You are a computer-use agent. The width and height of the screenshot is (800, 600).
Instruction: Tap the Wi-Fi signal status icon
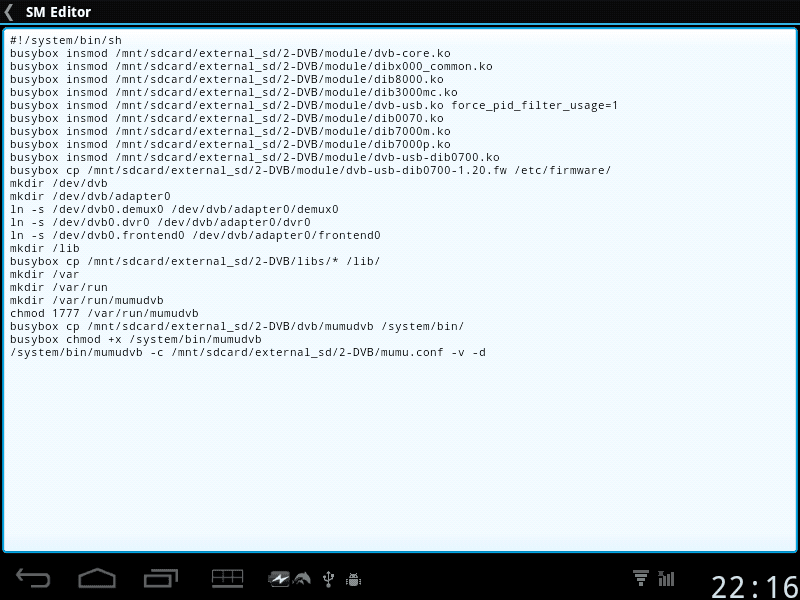point(641,578)
